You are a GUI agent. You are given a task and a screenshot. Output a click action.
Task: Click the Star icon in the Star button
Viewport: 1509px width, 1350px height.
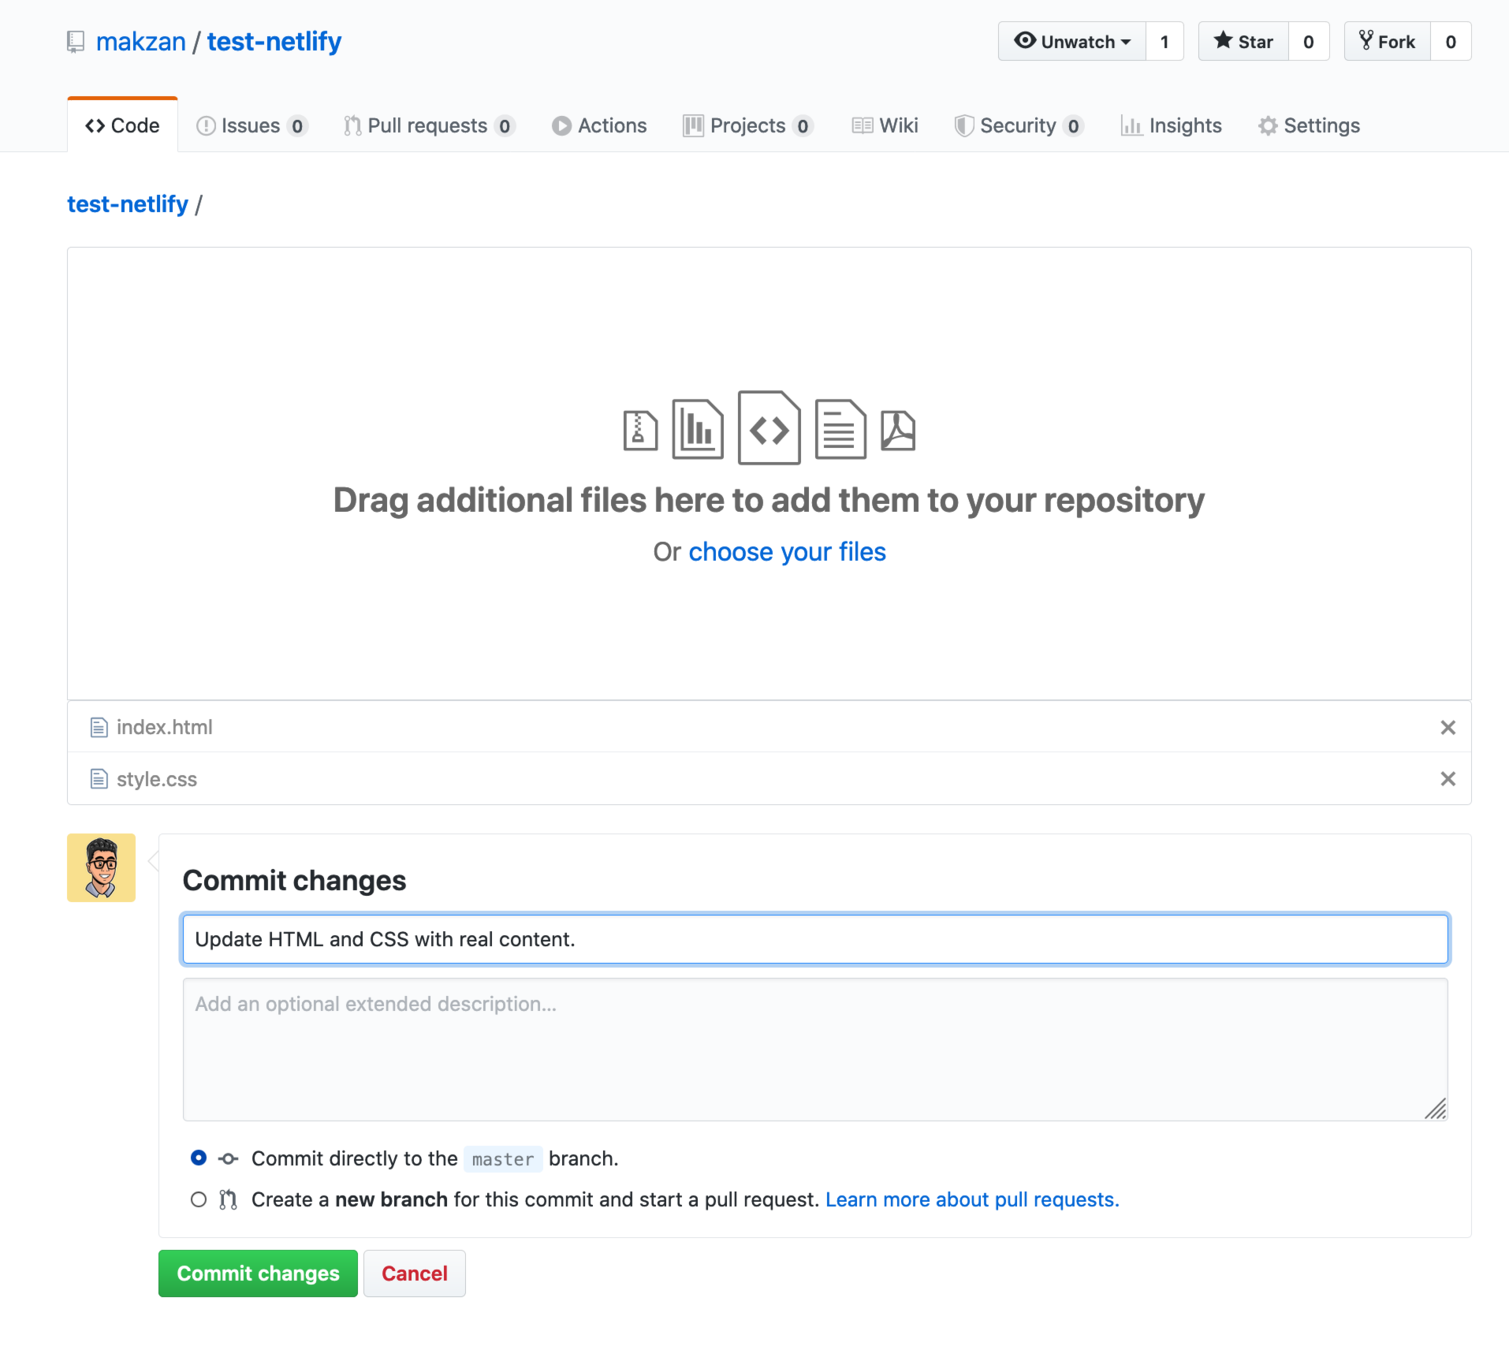[1223, 40]
